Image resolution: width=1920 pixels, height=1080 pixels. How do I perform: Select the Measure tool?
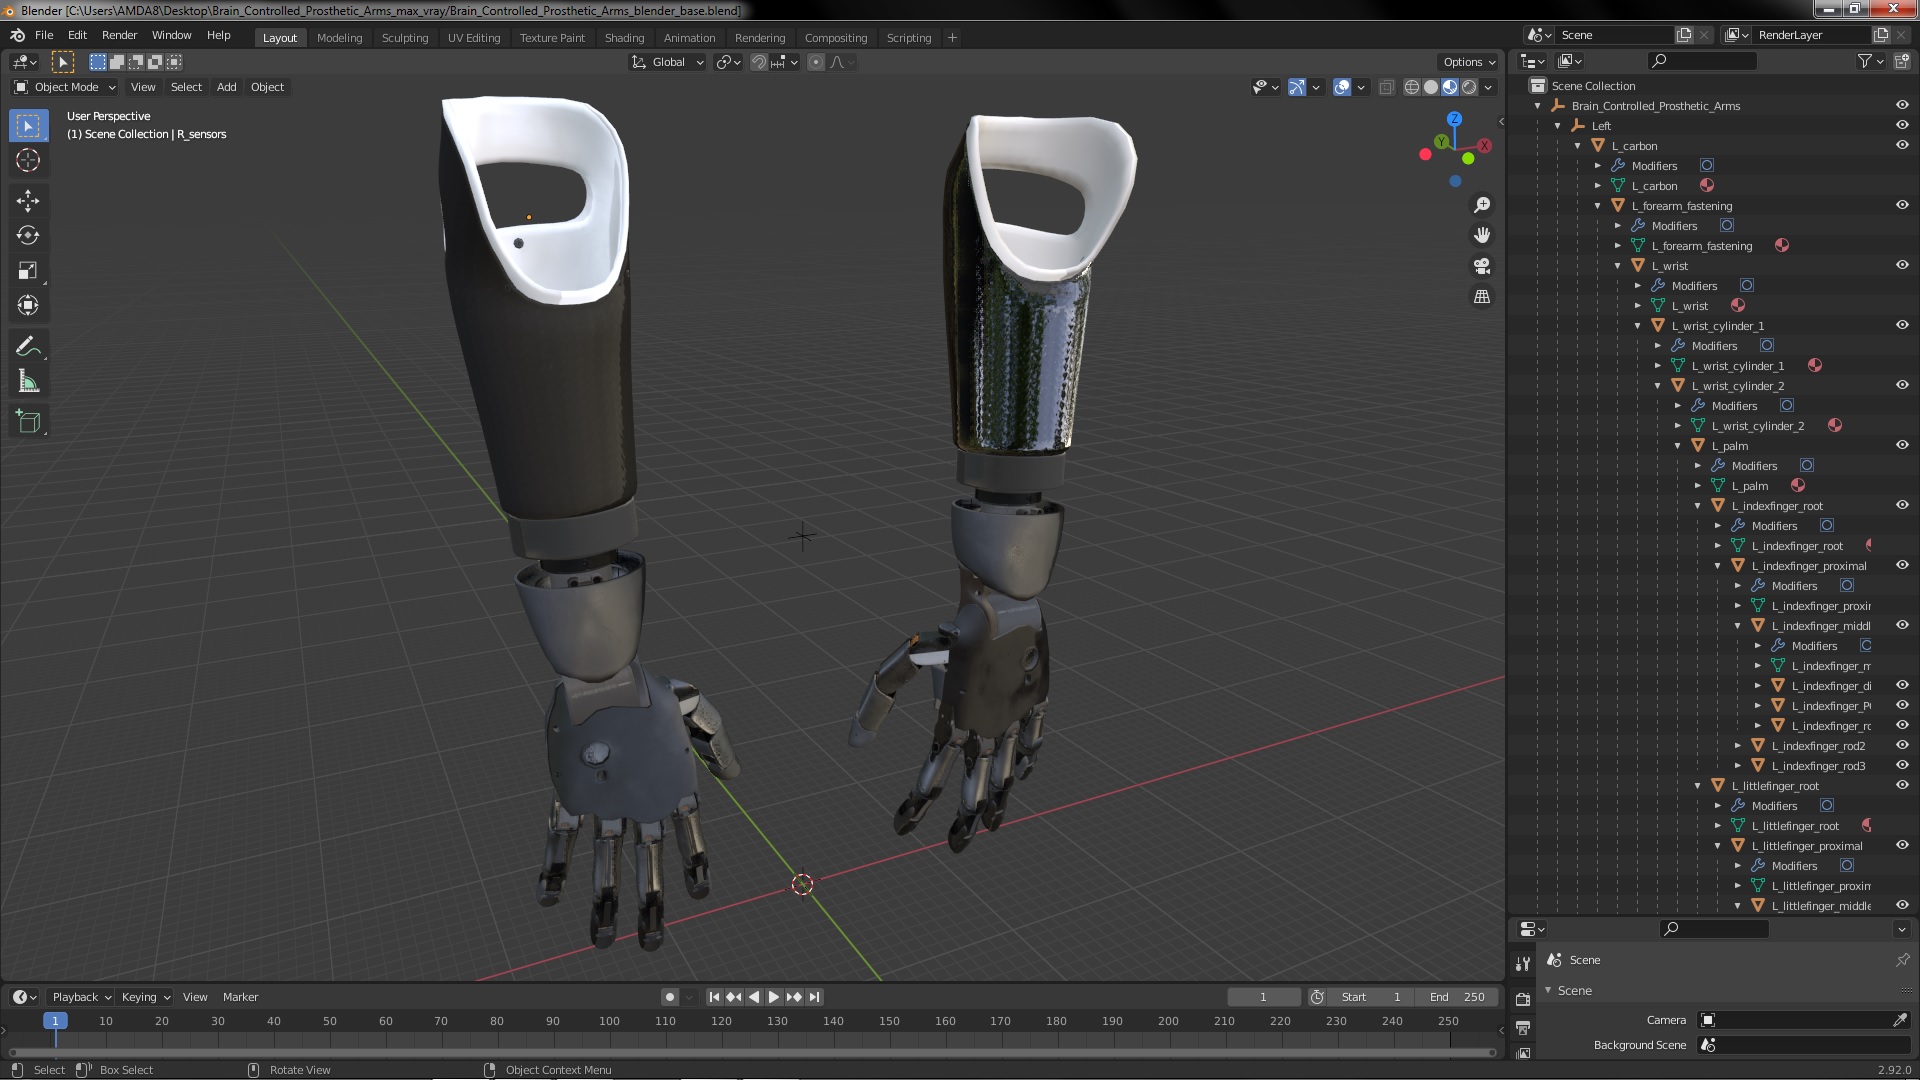pos(28,382)
